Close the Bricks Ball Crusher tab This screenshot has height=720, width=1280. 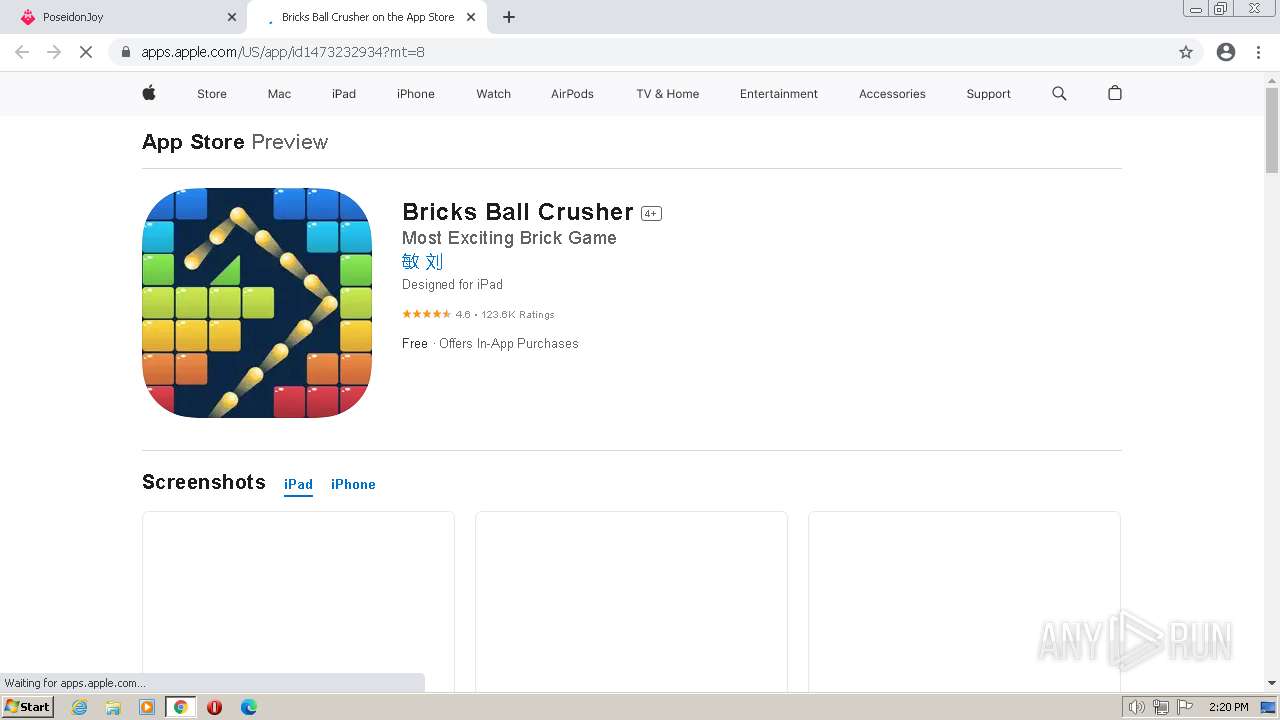point(471,17)
